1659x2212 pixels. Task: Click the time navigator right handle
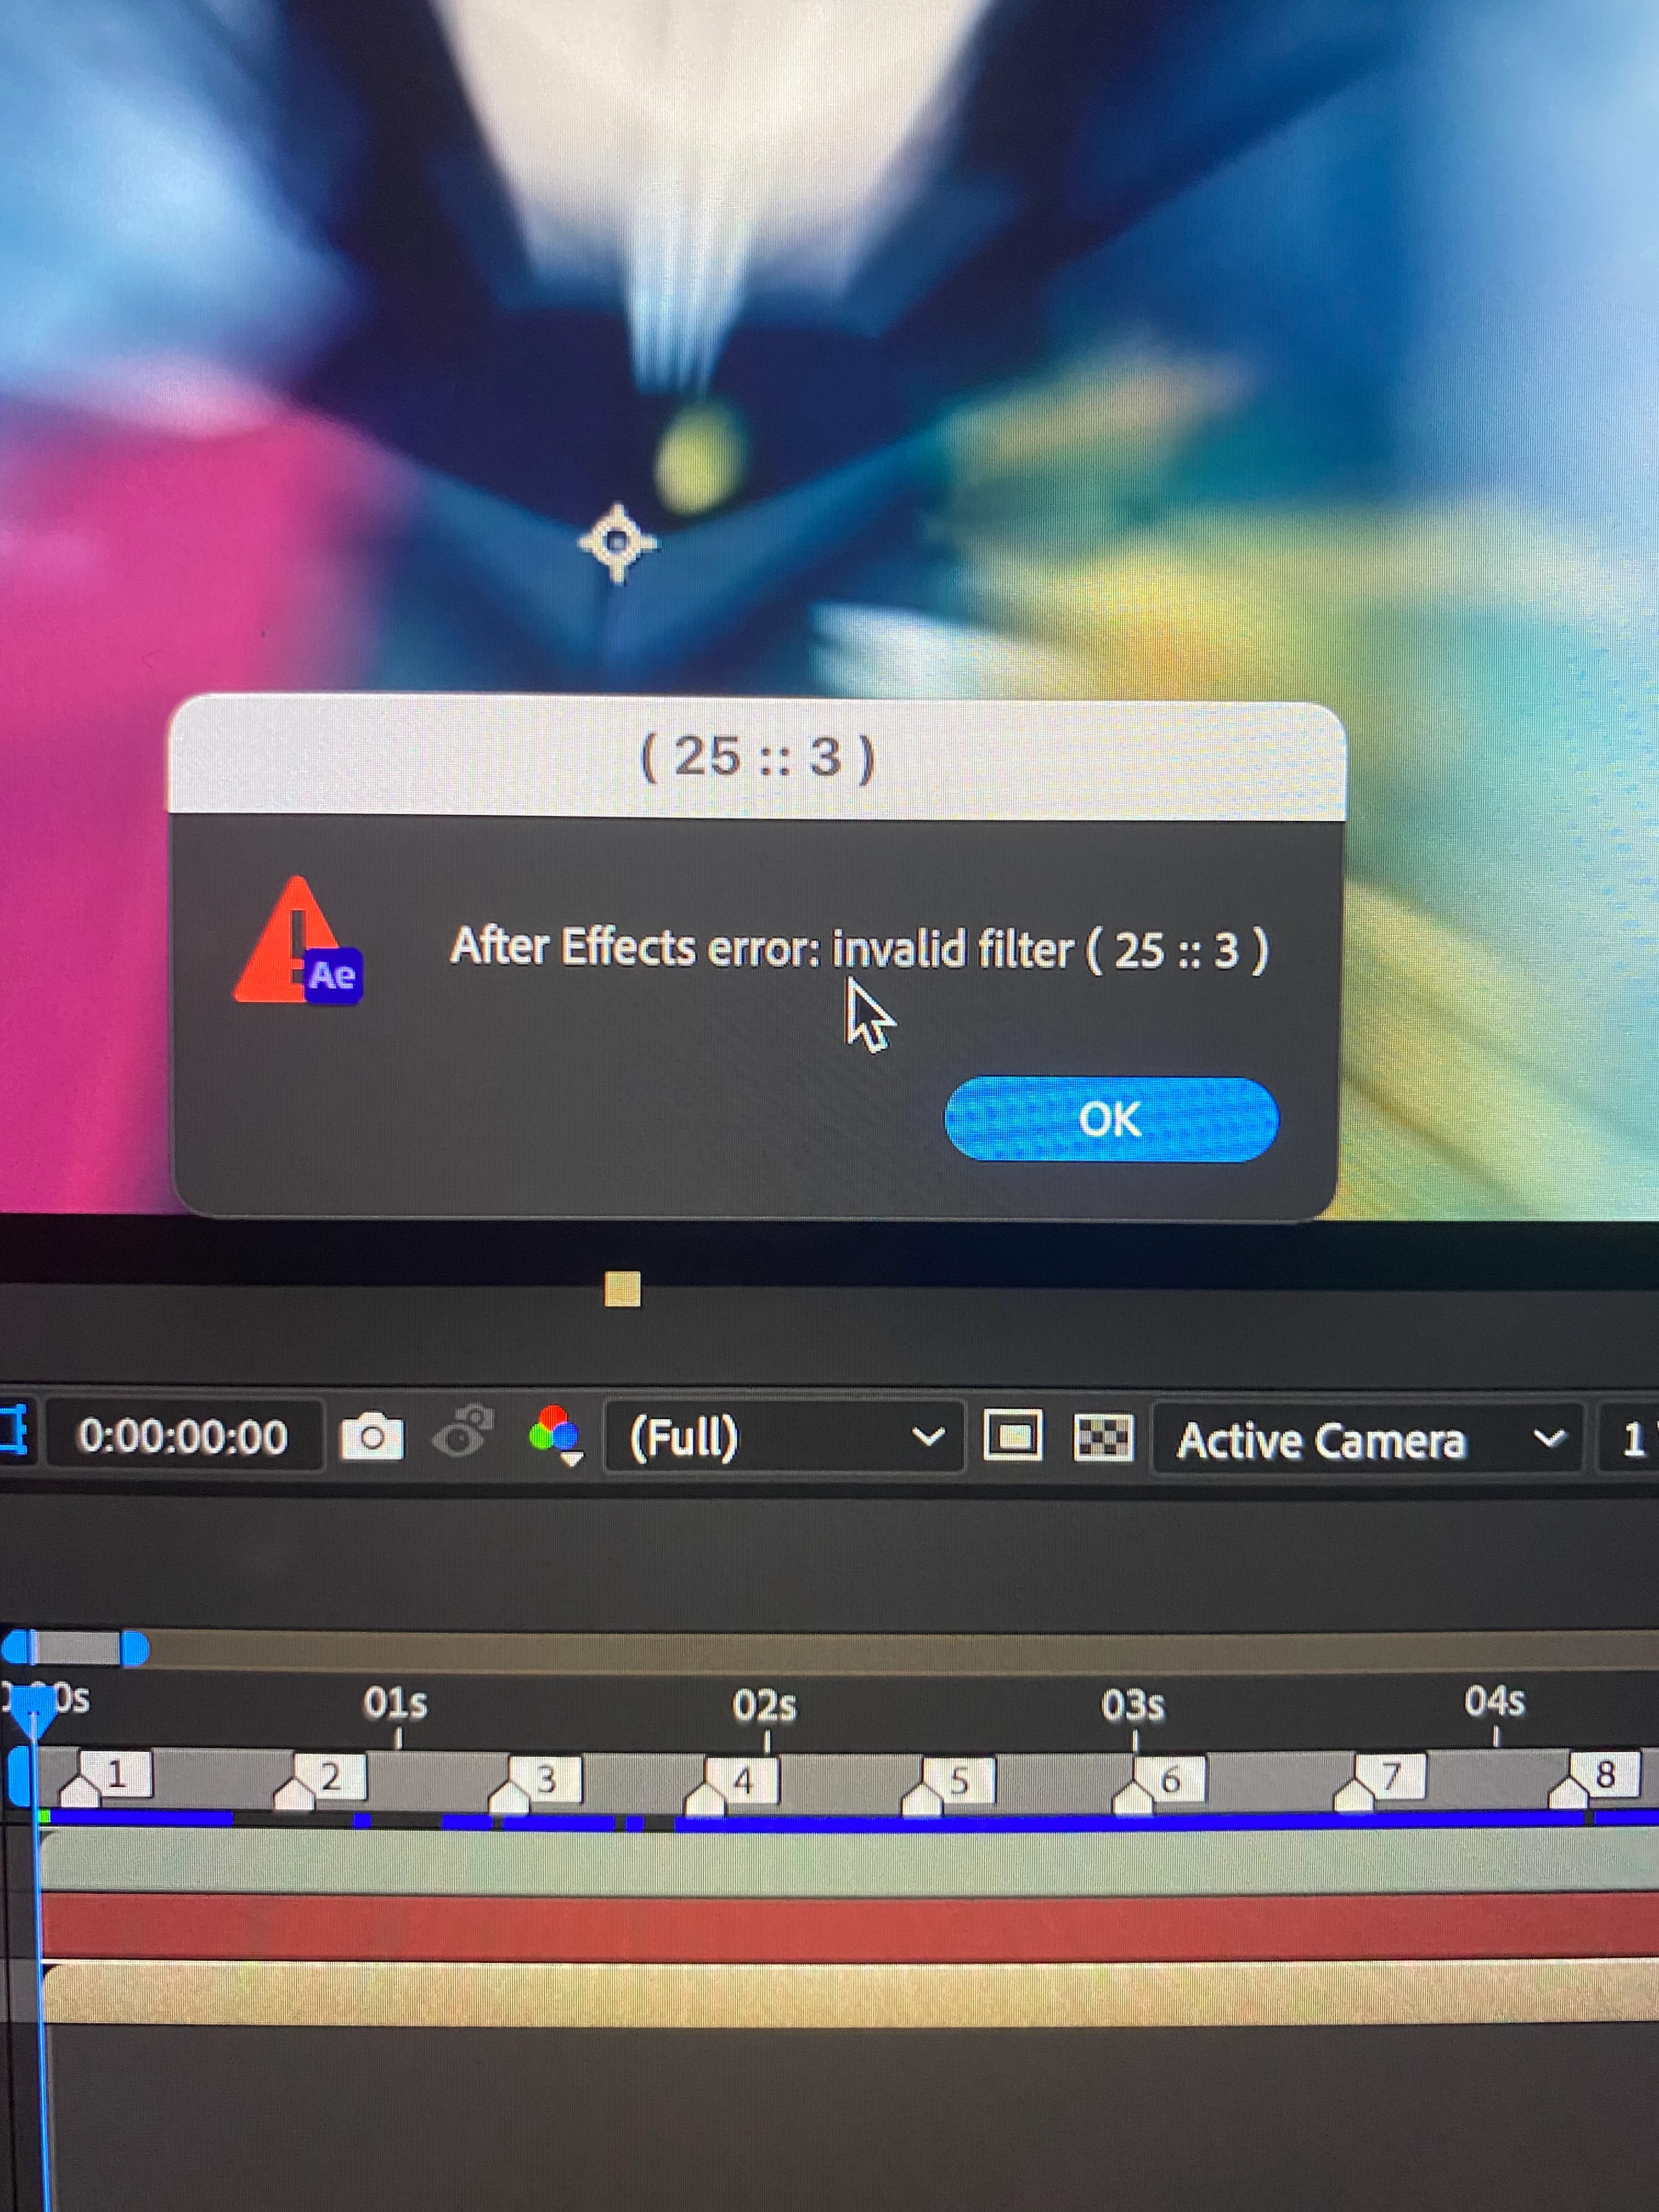click(x=134, y=1648)
